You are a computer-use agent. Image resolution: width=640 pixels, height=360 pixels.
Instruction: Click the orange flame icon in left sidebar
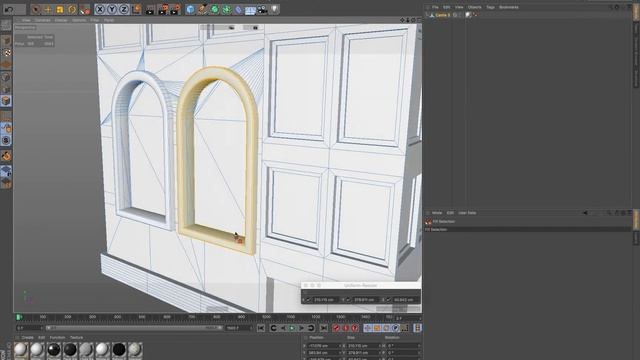[6, 156]
